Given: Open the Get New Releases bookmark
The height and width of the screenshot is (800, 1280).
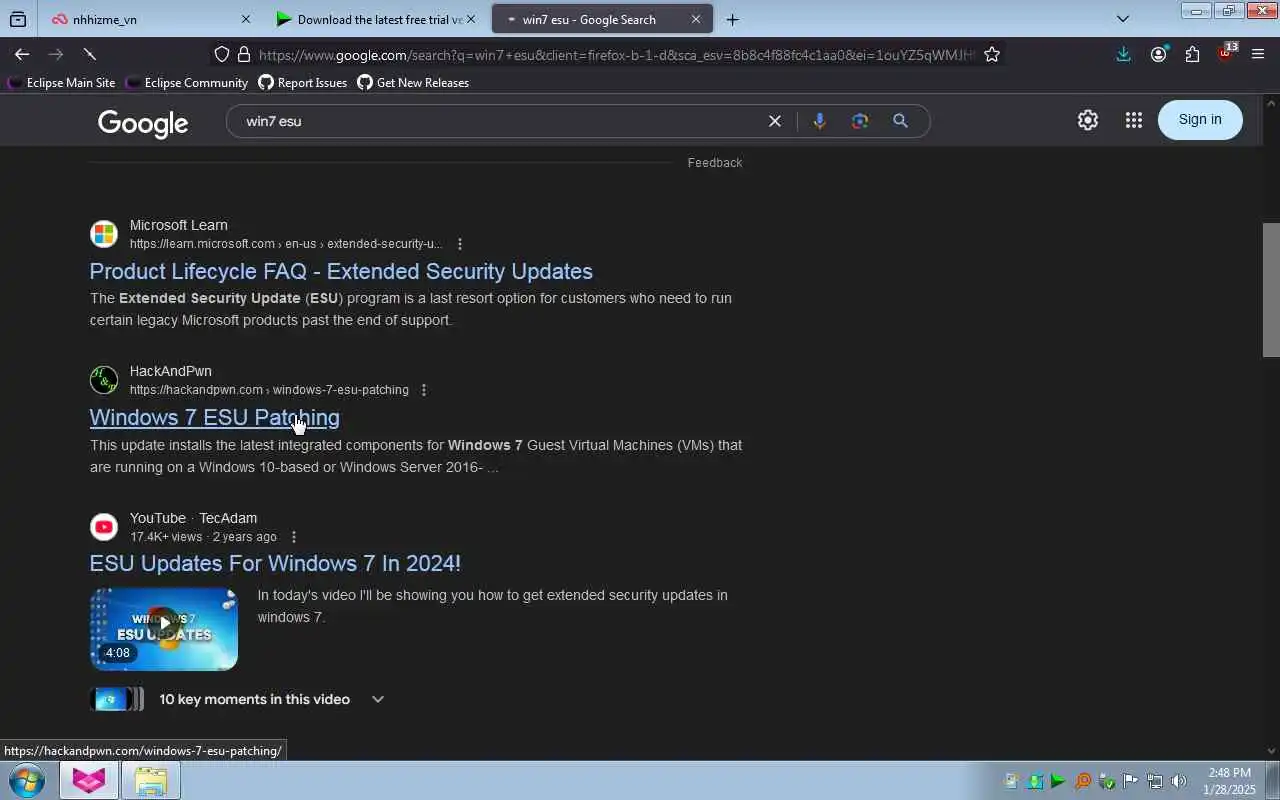Looking at the screenshot, I should pyautogui.click(x=413, y=83).
